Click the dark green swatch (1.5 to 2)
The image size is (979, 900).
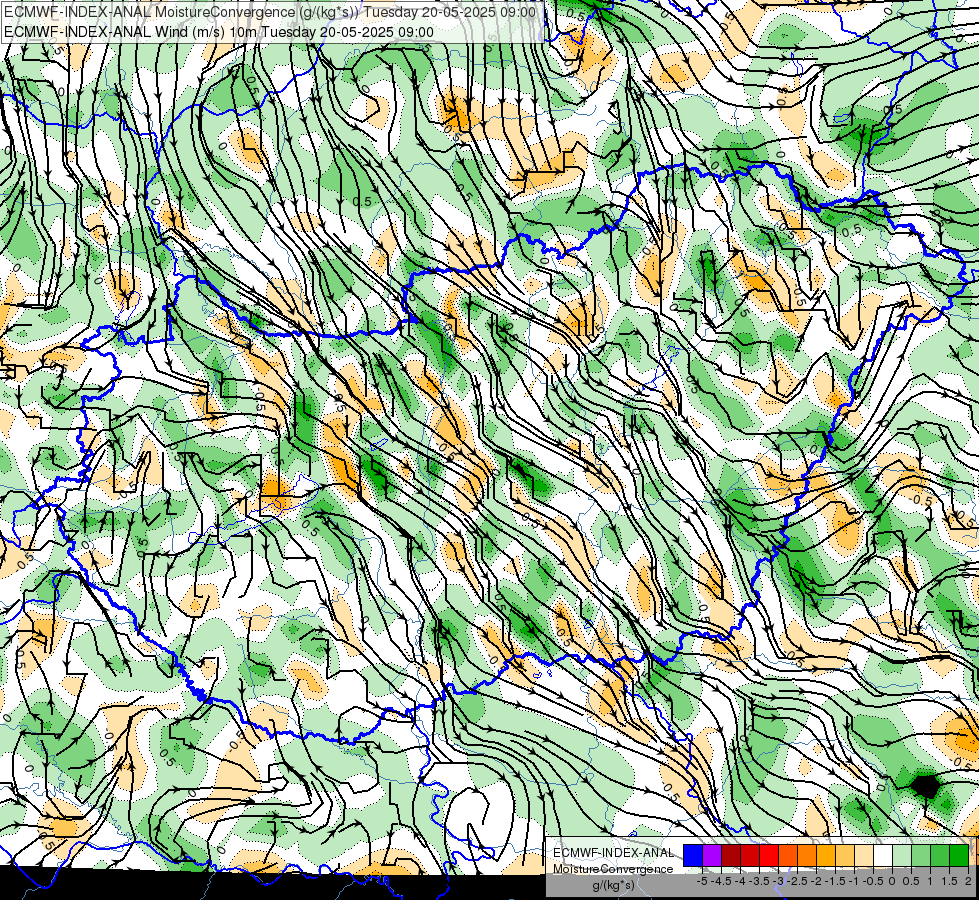959,856
